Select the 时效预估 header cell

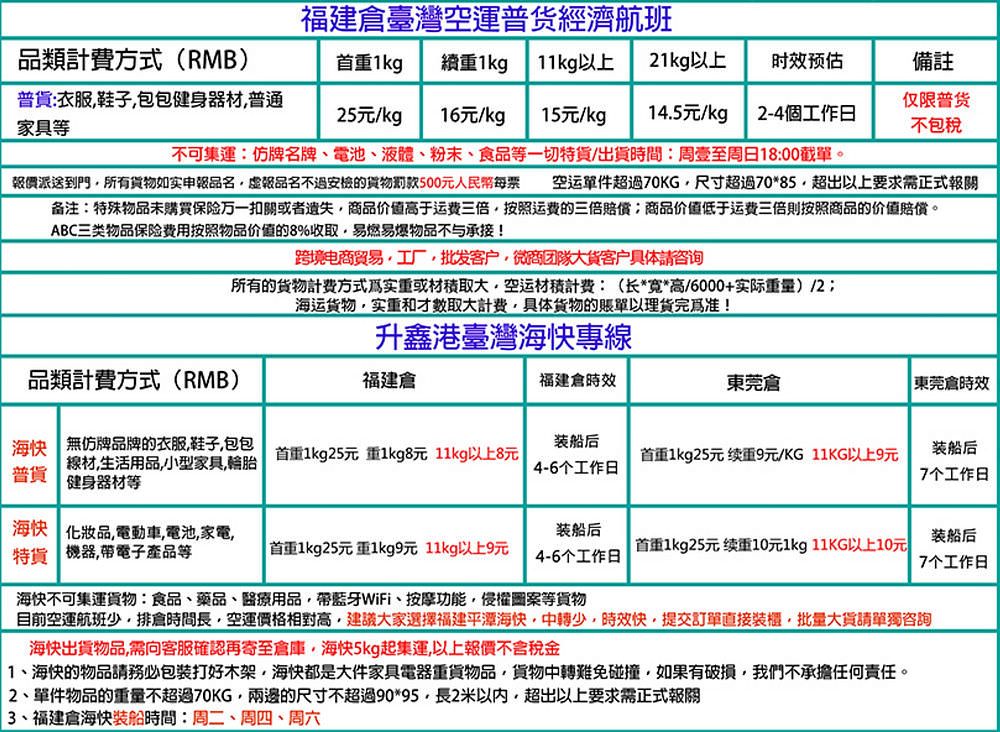tap(807, 61)
